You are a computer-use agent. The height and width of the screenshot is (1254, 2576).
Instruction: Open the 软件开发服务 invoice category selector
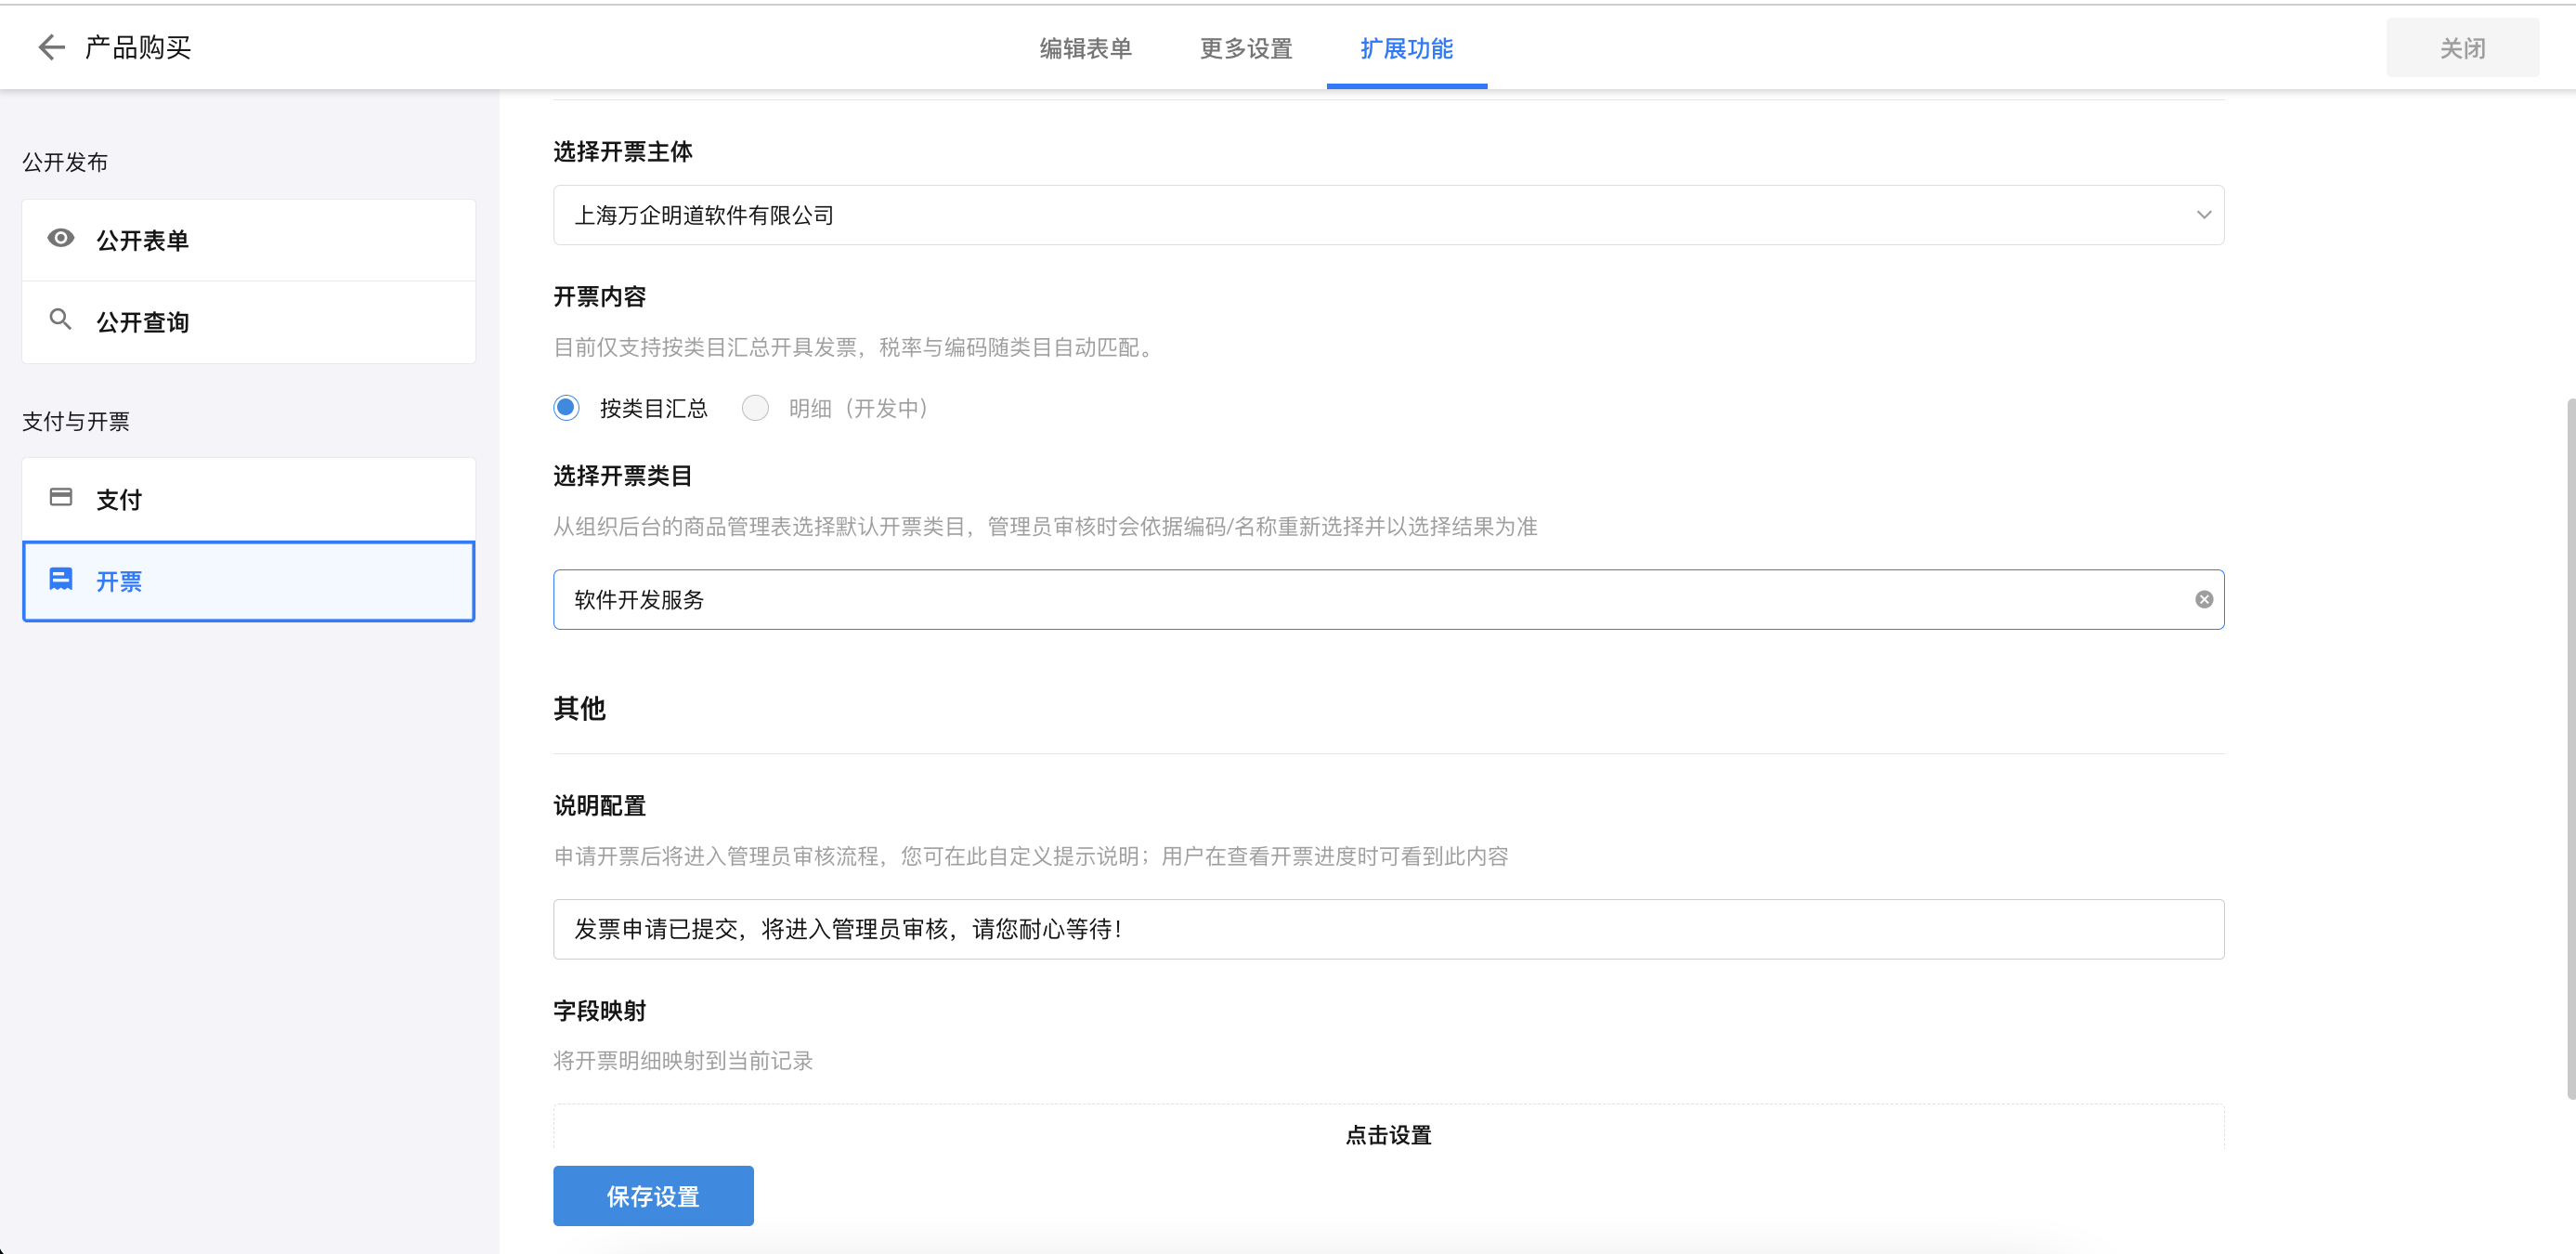tap(1300, 599)
